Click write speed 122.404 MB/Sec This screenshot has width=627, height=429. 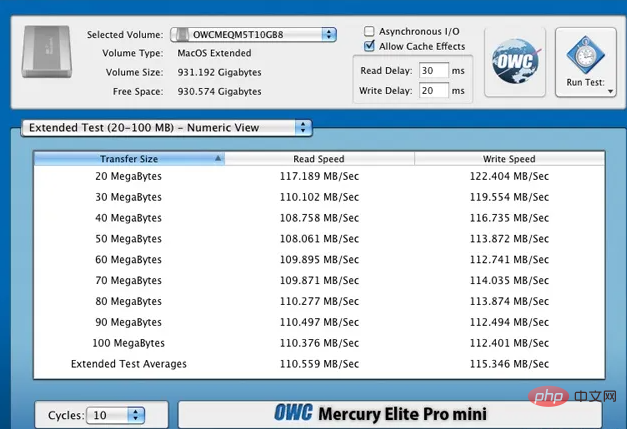point(509,176)
